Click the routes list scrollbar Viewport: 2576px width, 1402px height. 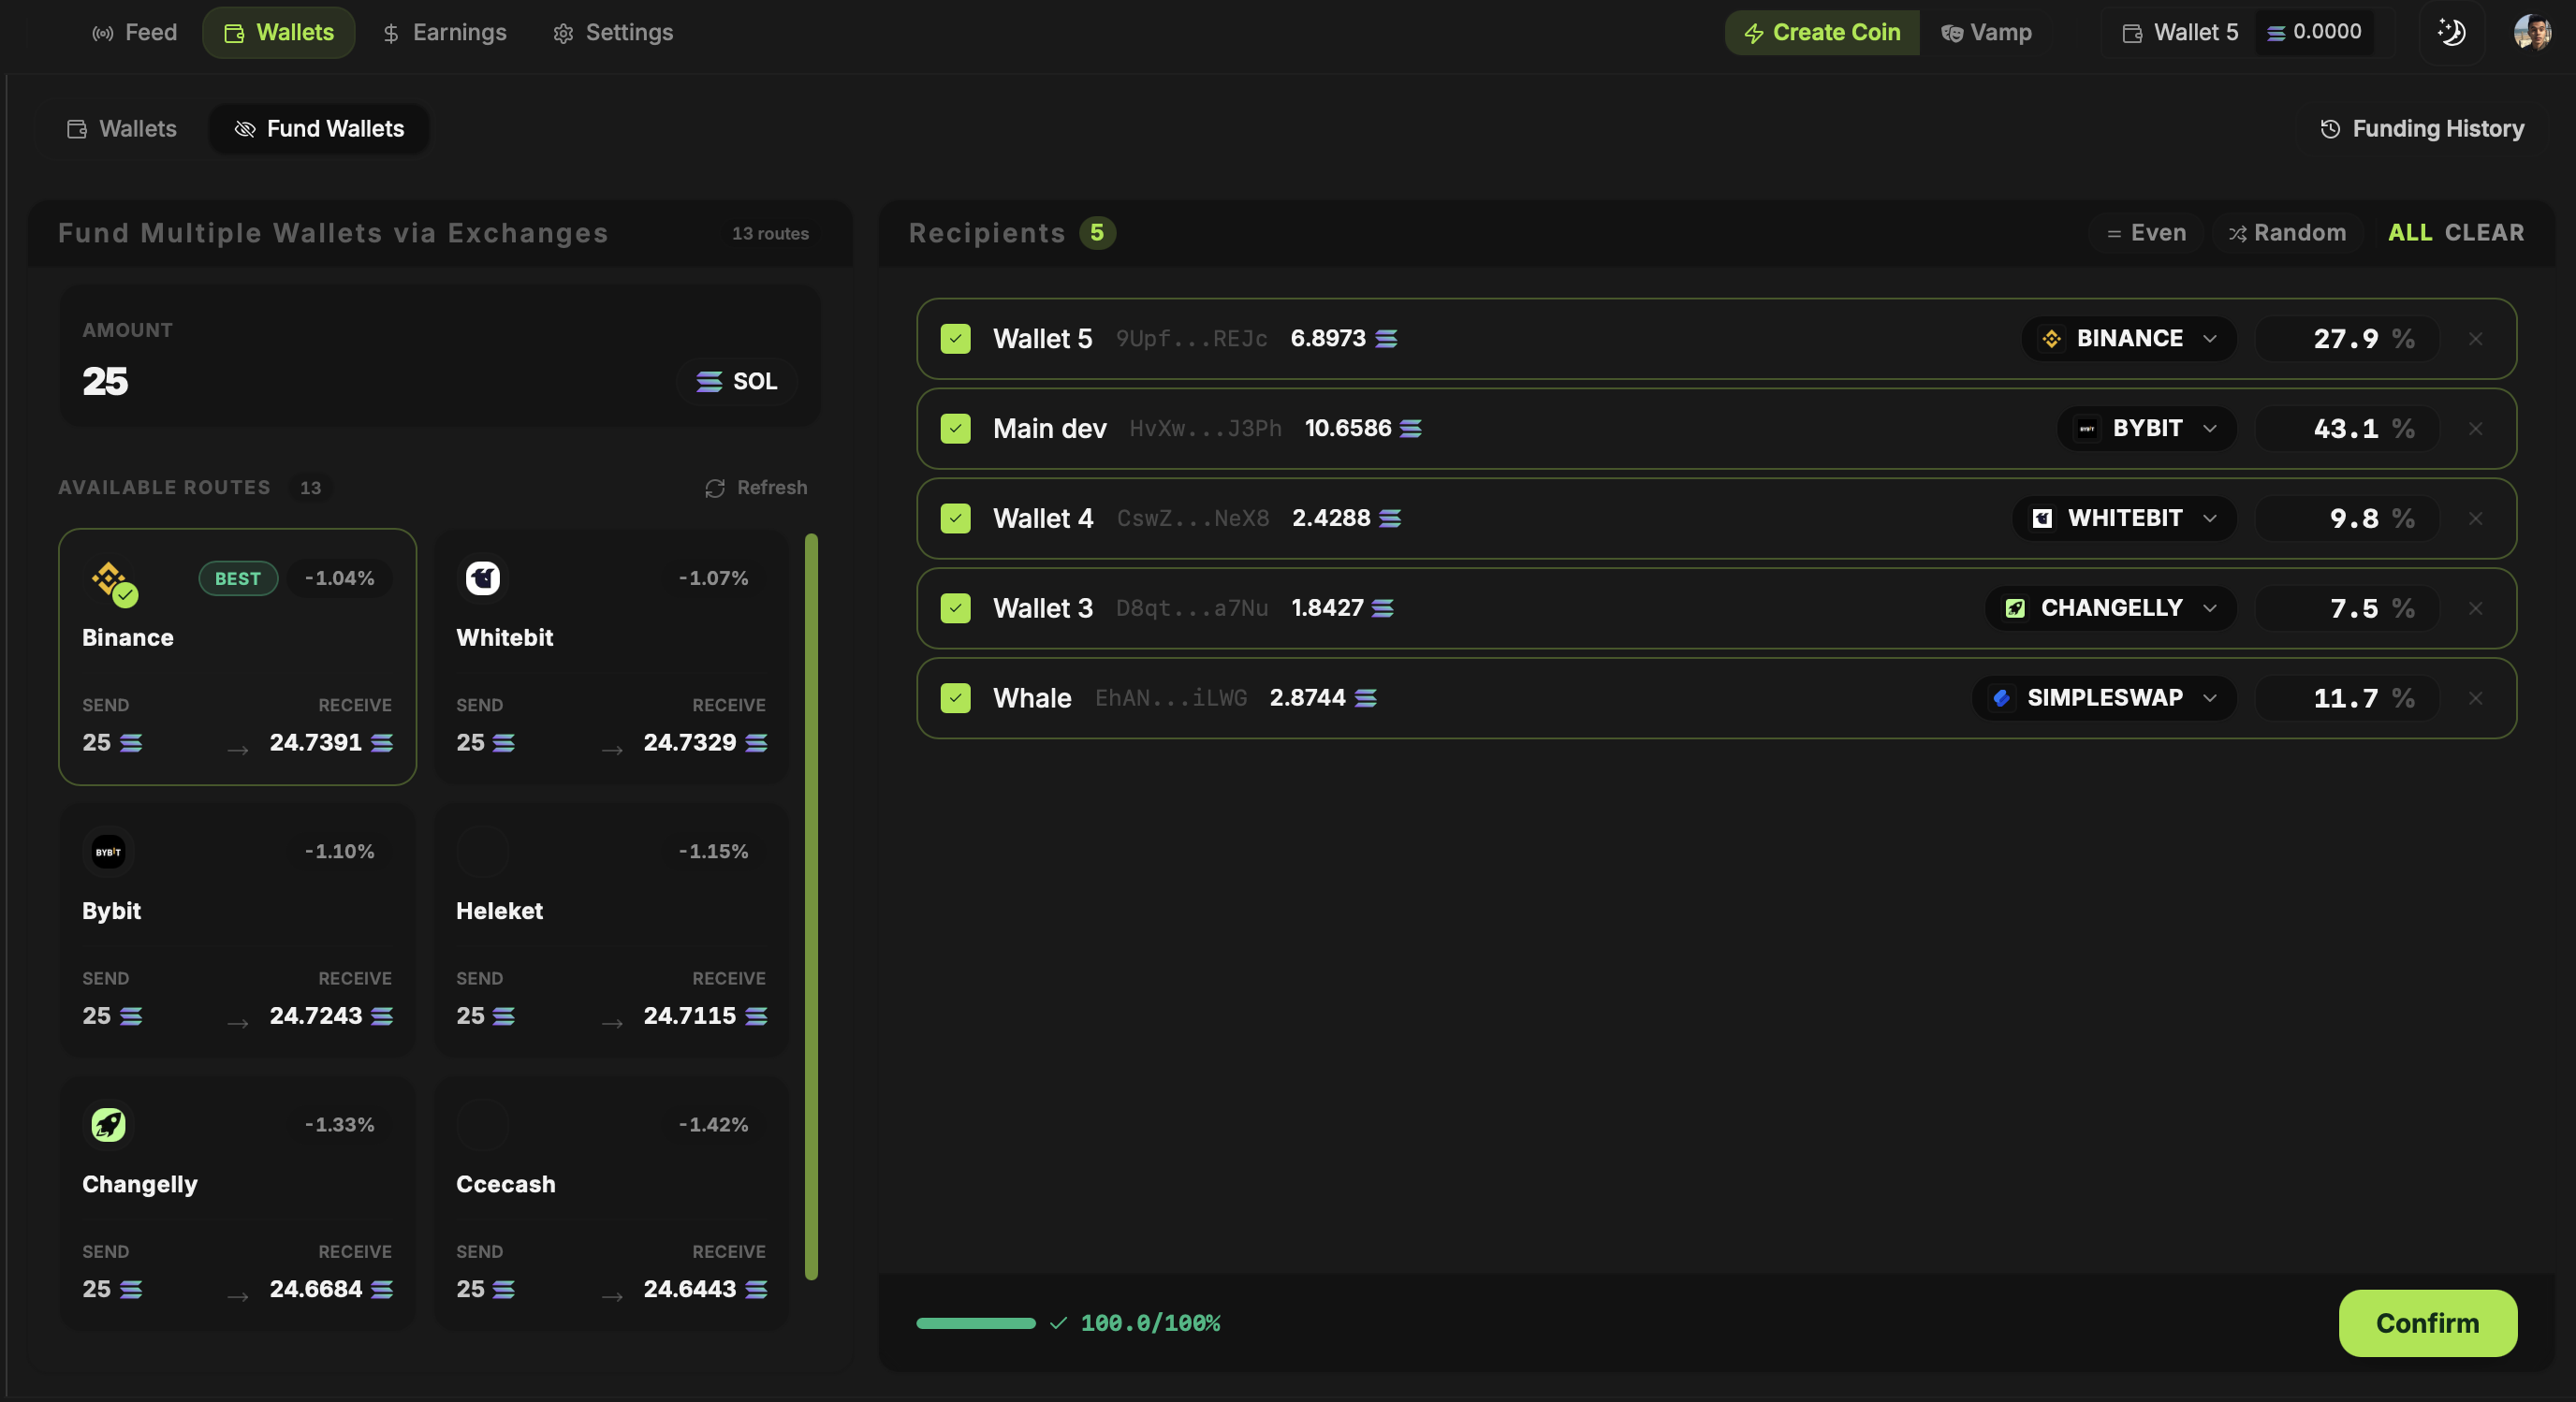pos(811,906)
